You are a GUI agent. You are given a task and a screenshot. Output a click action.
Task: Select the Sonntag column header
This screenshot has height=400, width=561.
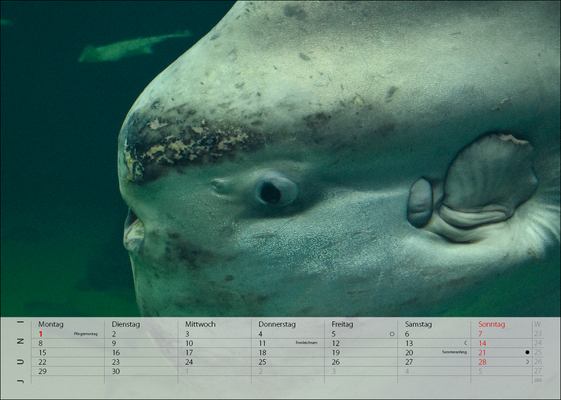(x=492, y=324)
